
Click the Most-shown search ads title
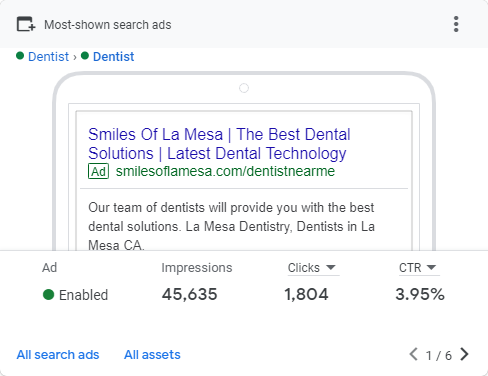108,25
